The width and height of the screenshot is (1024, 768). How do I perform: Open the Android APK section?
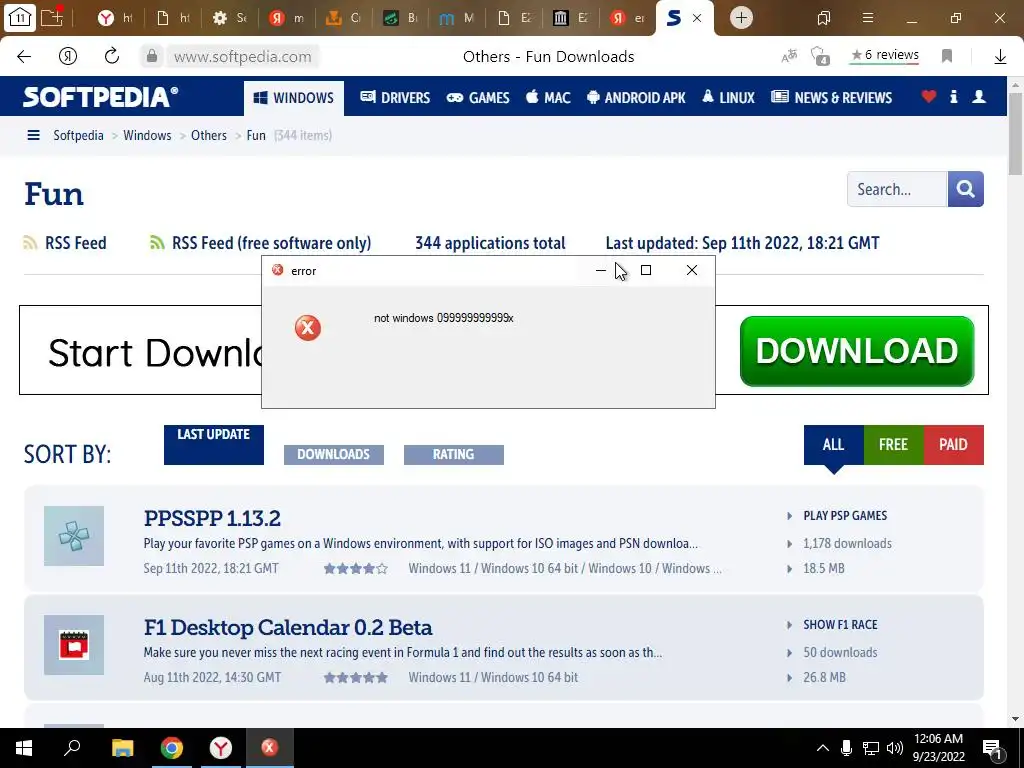tap(636, 97)
